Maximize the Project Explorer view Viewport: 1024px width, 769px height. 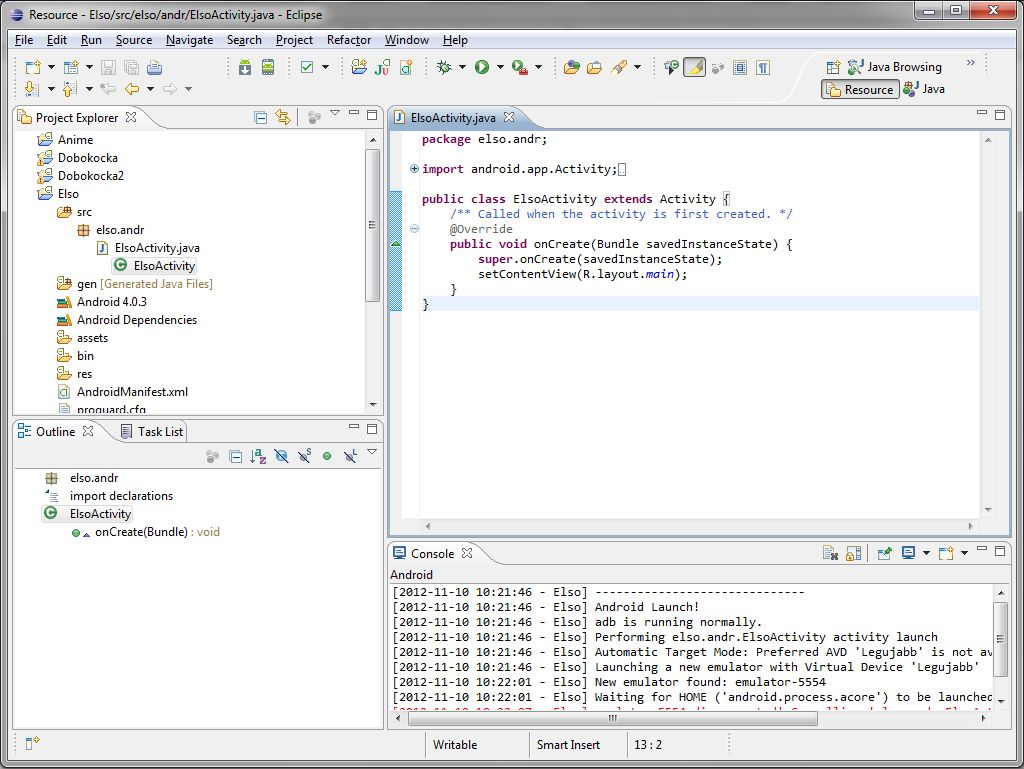372,115
